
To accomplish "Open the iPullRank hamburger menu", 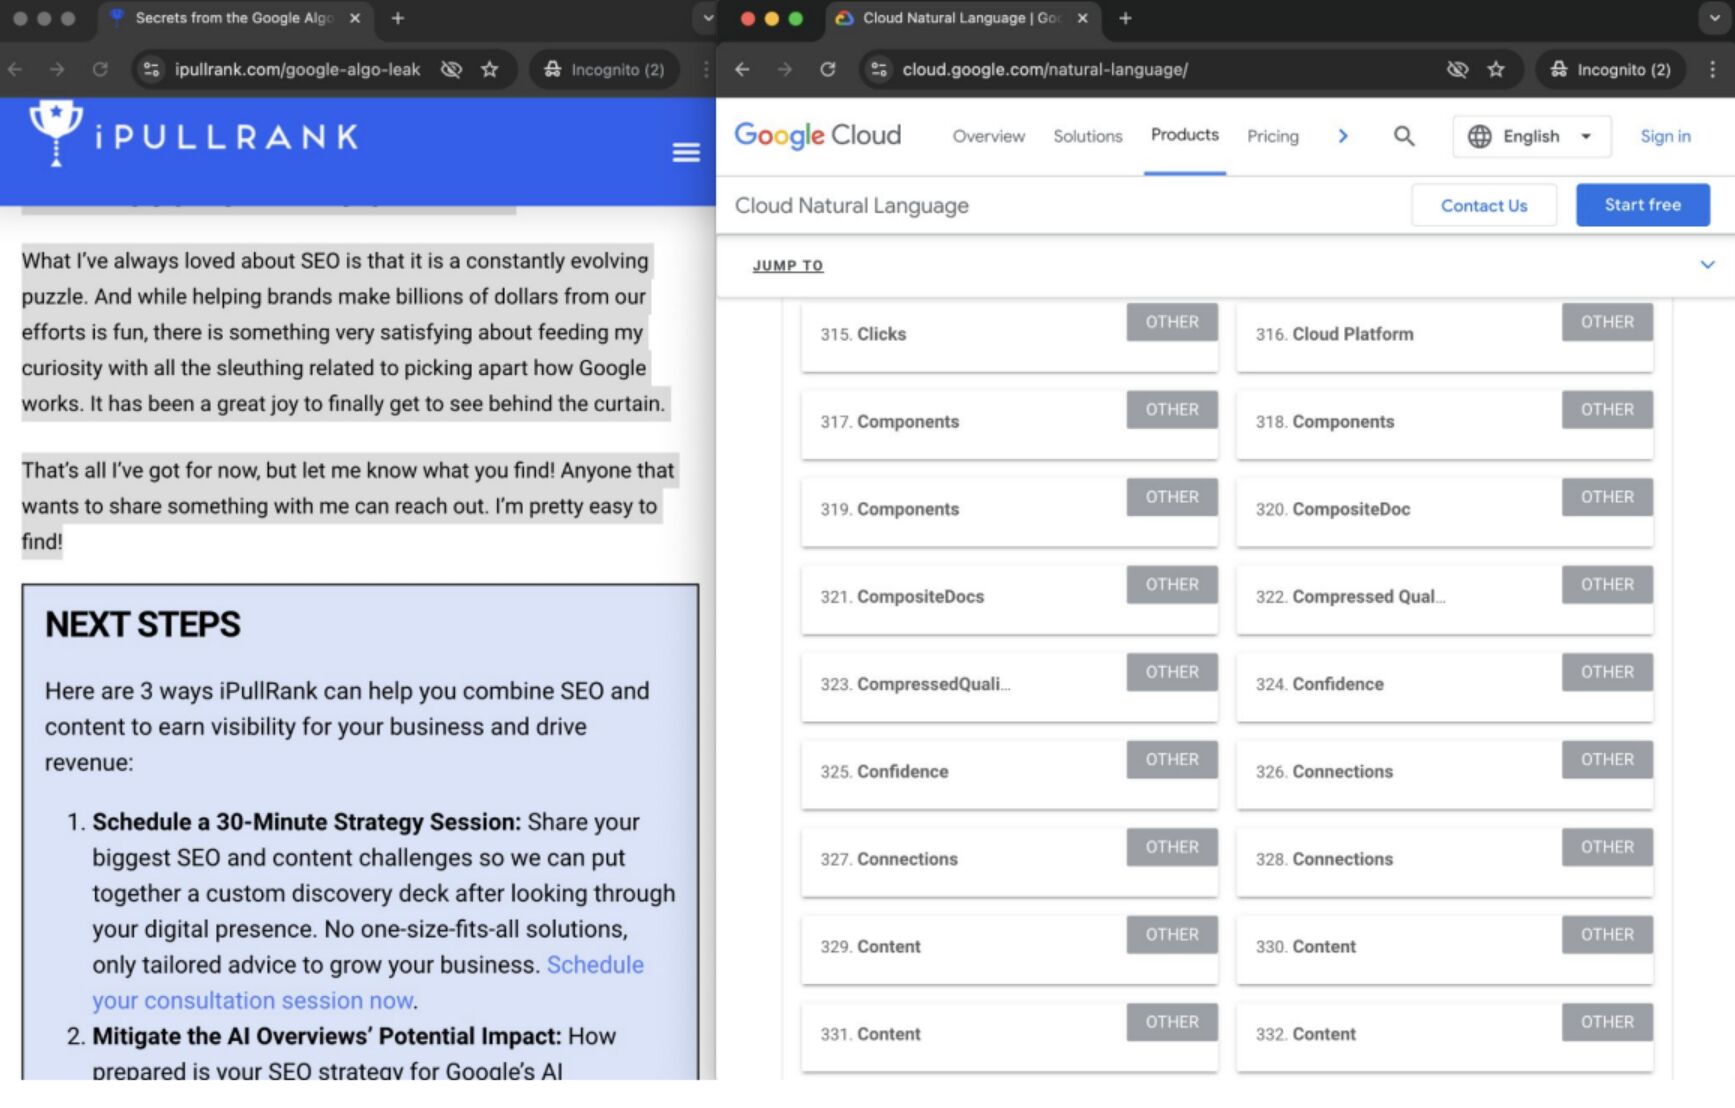I will (686, 152).
